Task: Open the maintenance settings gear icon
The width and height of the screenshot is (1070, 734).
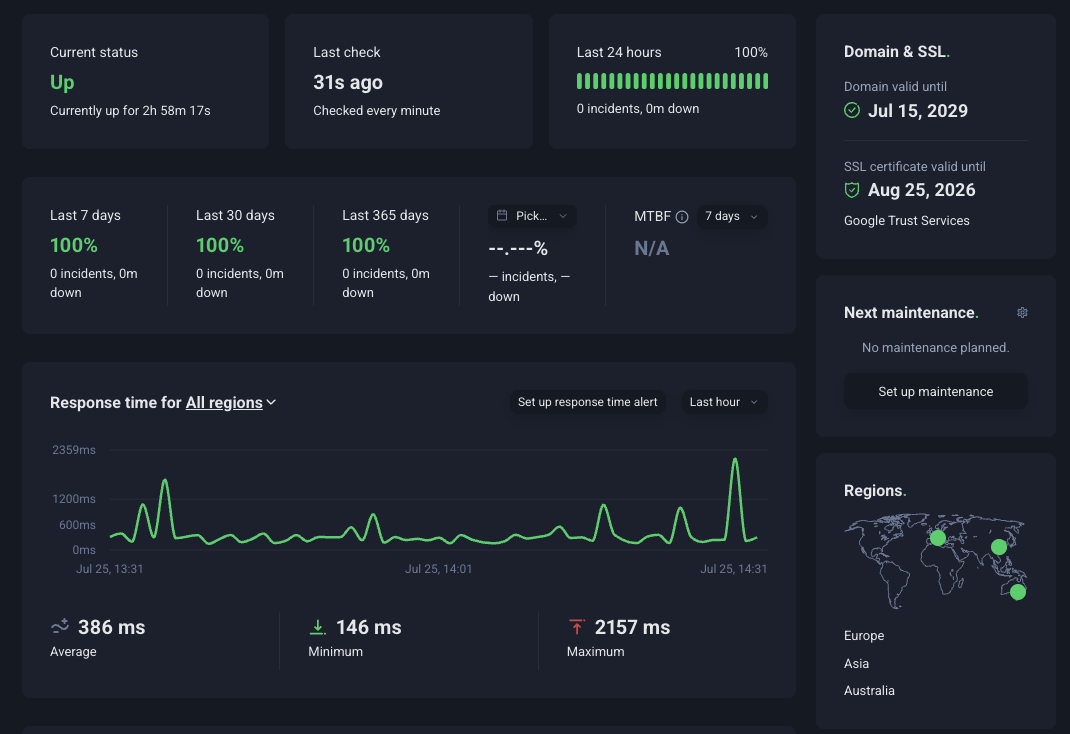Action: pos(1022,312)
